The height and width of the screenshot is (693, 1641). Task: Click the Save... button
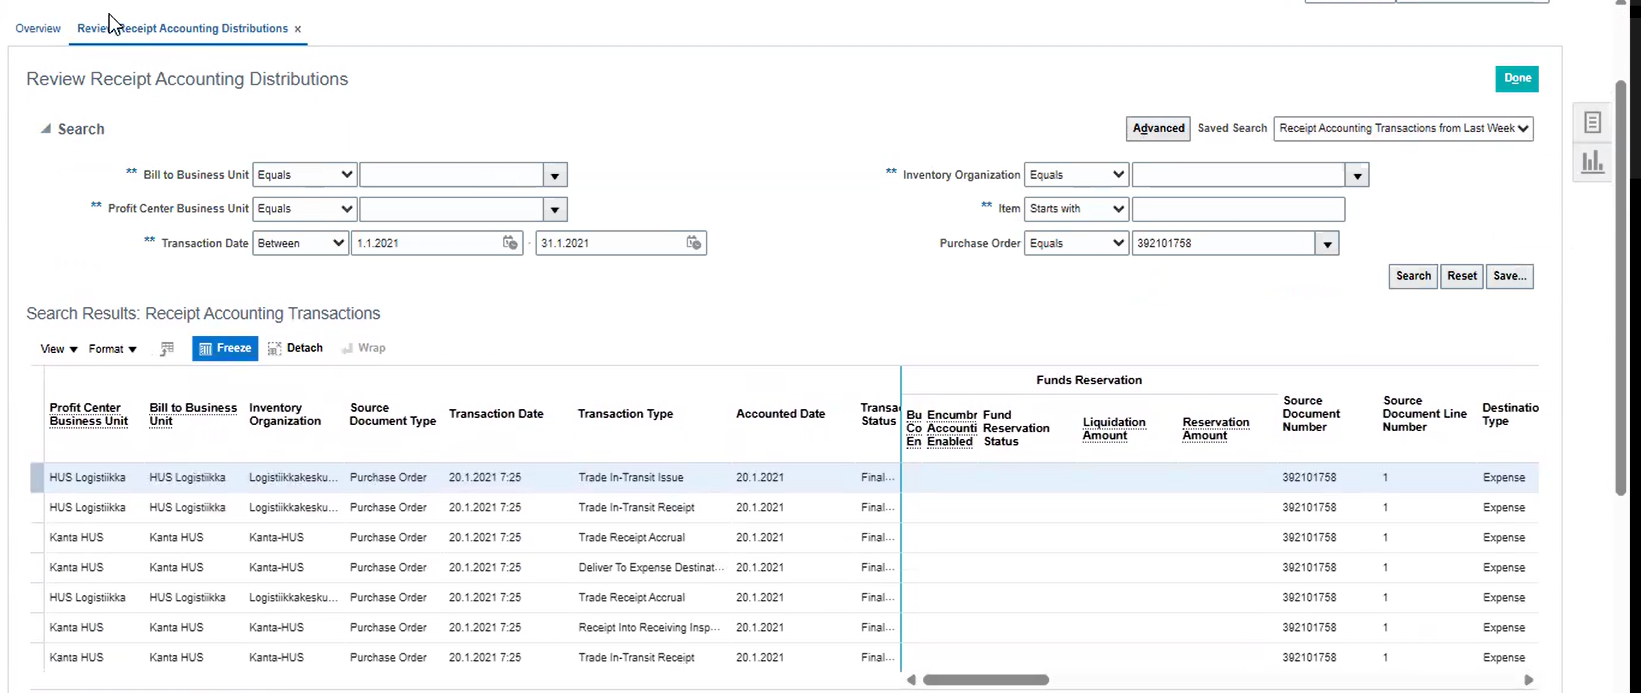1510,276
